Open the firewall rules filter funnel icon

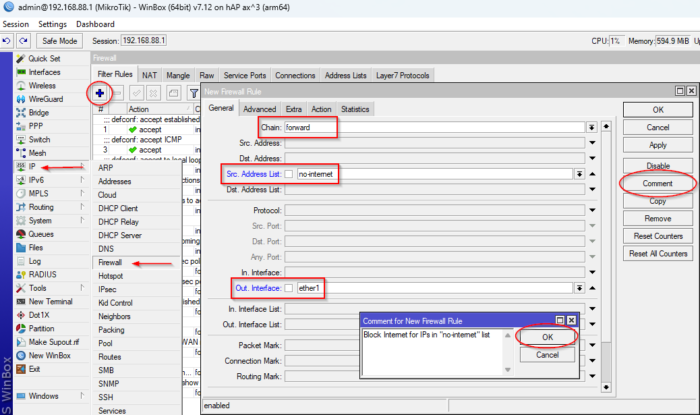pos(194,93)
